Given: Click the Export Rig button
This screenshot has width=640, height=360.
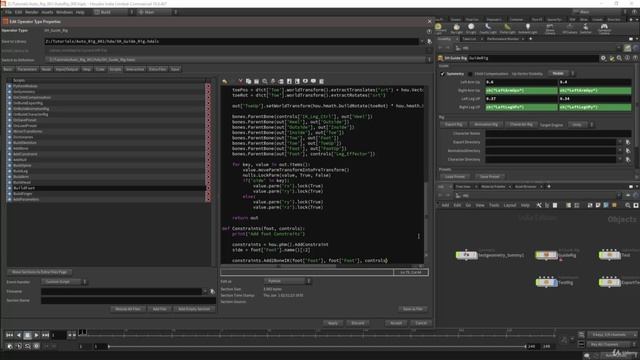Looking at the screenshot, I should (x=453, y=124).
